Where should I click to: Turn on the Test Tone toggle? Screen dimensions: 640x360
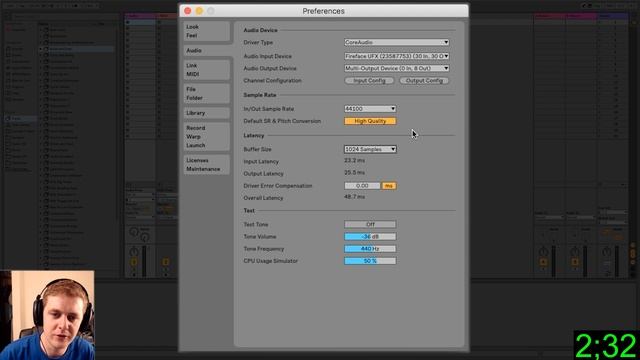(370, 224)
